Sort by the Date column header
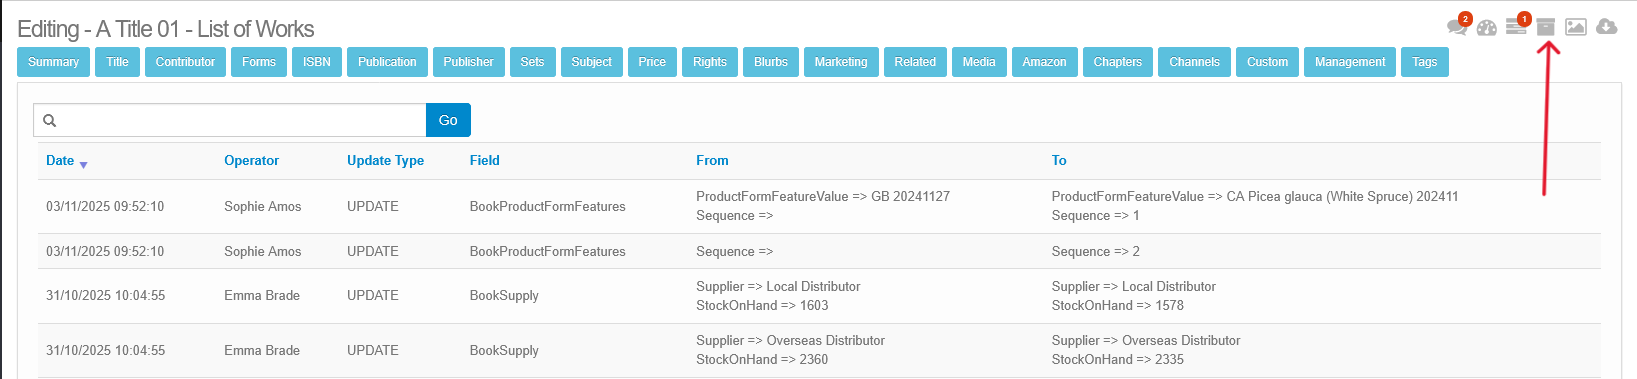Screen dimensions: 1637x379 [60, 160]
